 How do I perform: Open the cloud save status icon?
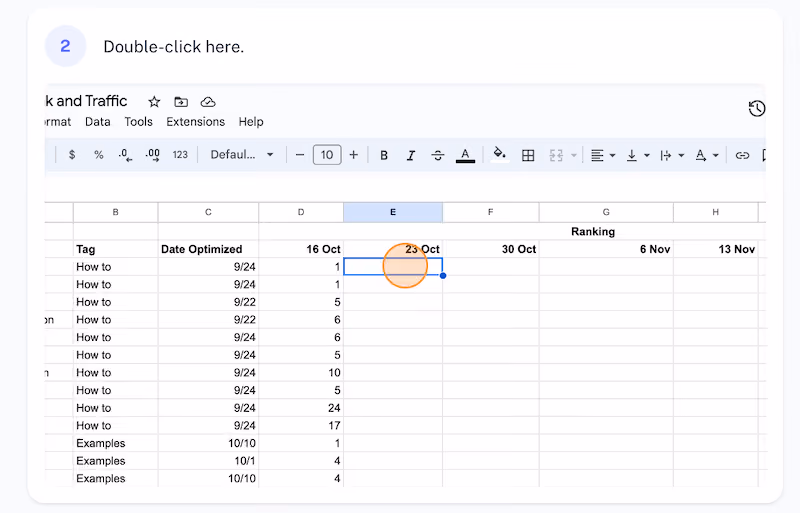tap(208, 102)
